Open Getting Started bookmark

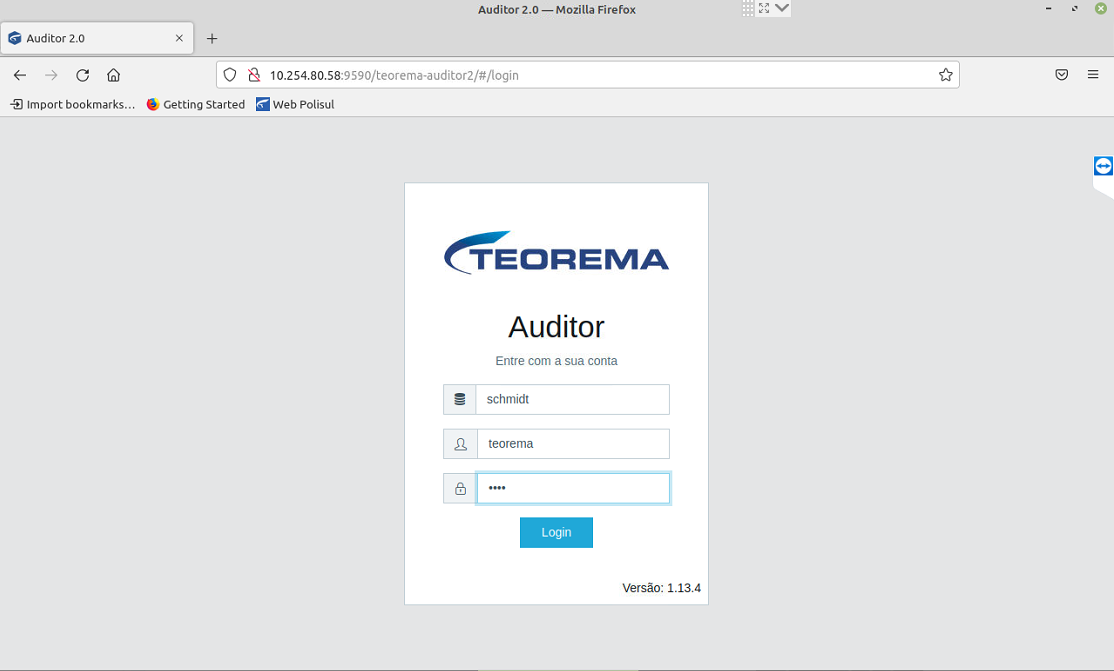point(195,104)
